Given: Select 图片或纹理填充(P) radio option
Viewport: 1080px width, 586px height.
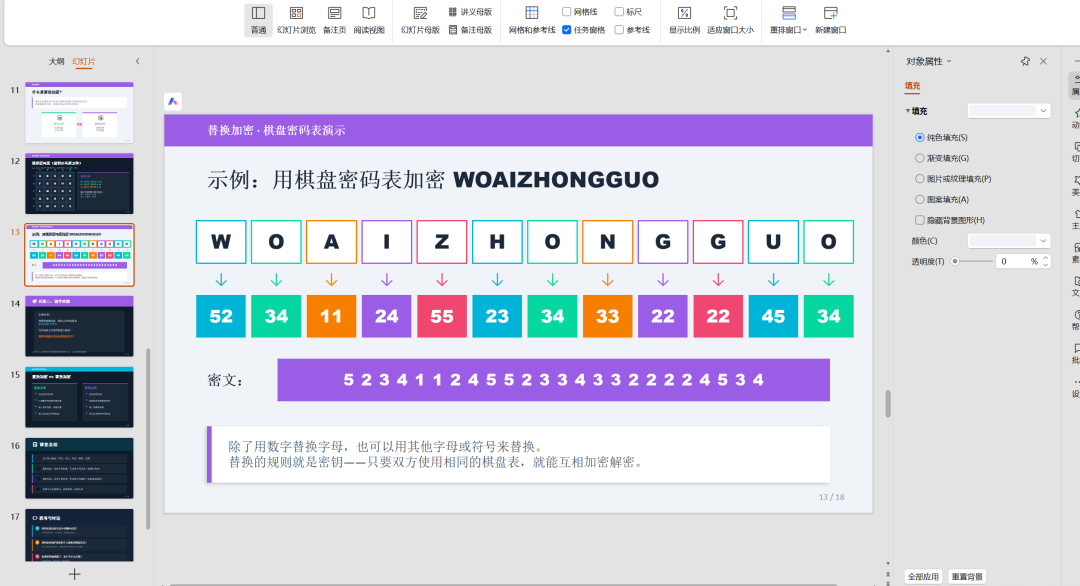Looking at the screenshot, I should tap(920, 179).
